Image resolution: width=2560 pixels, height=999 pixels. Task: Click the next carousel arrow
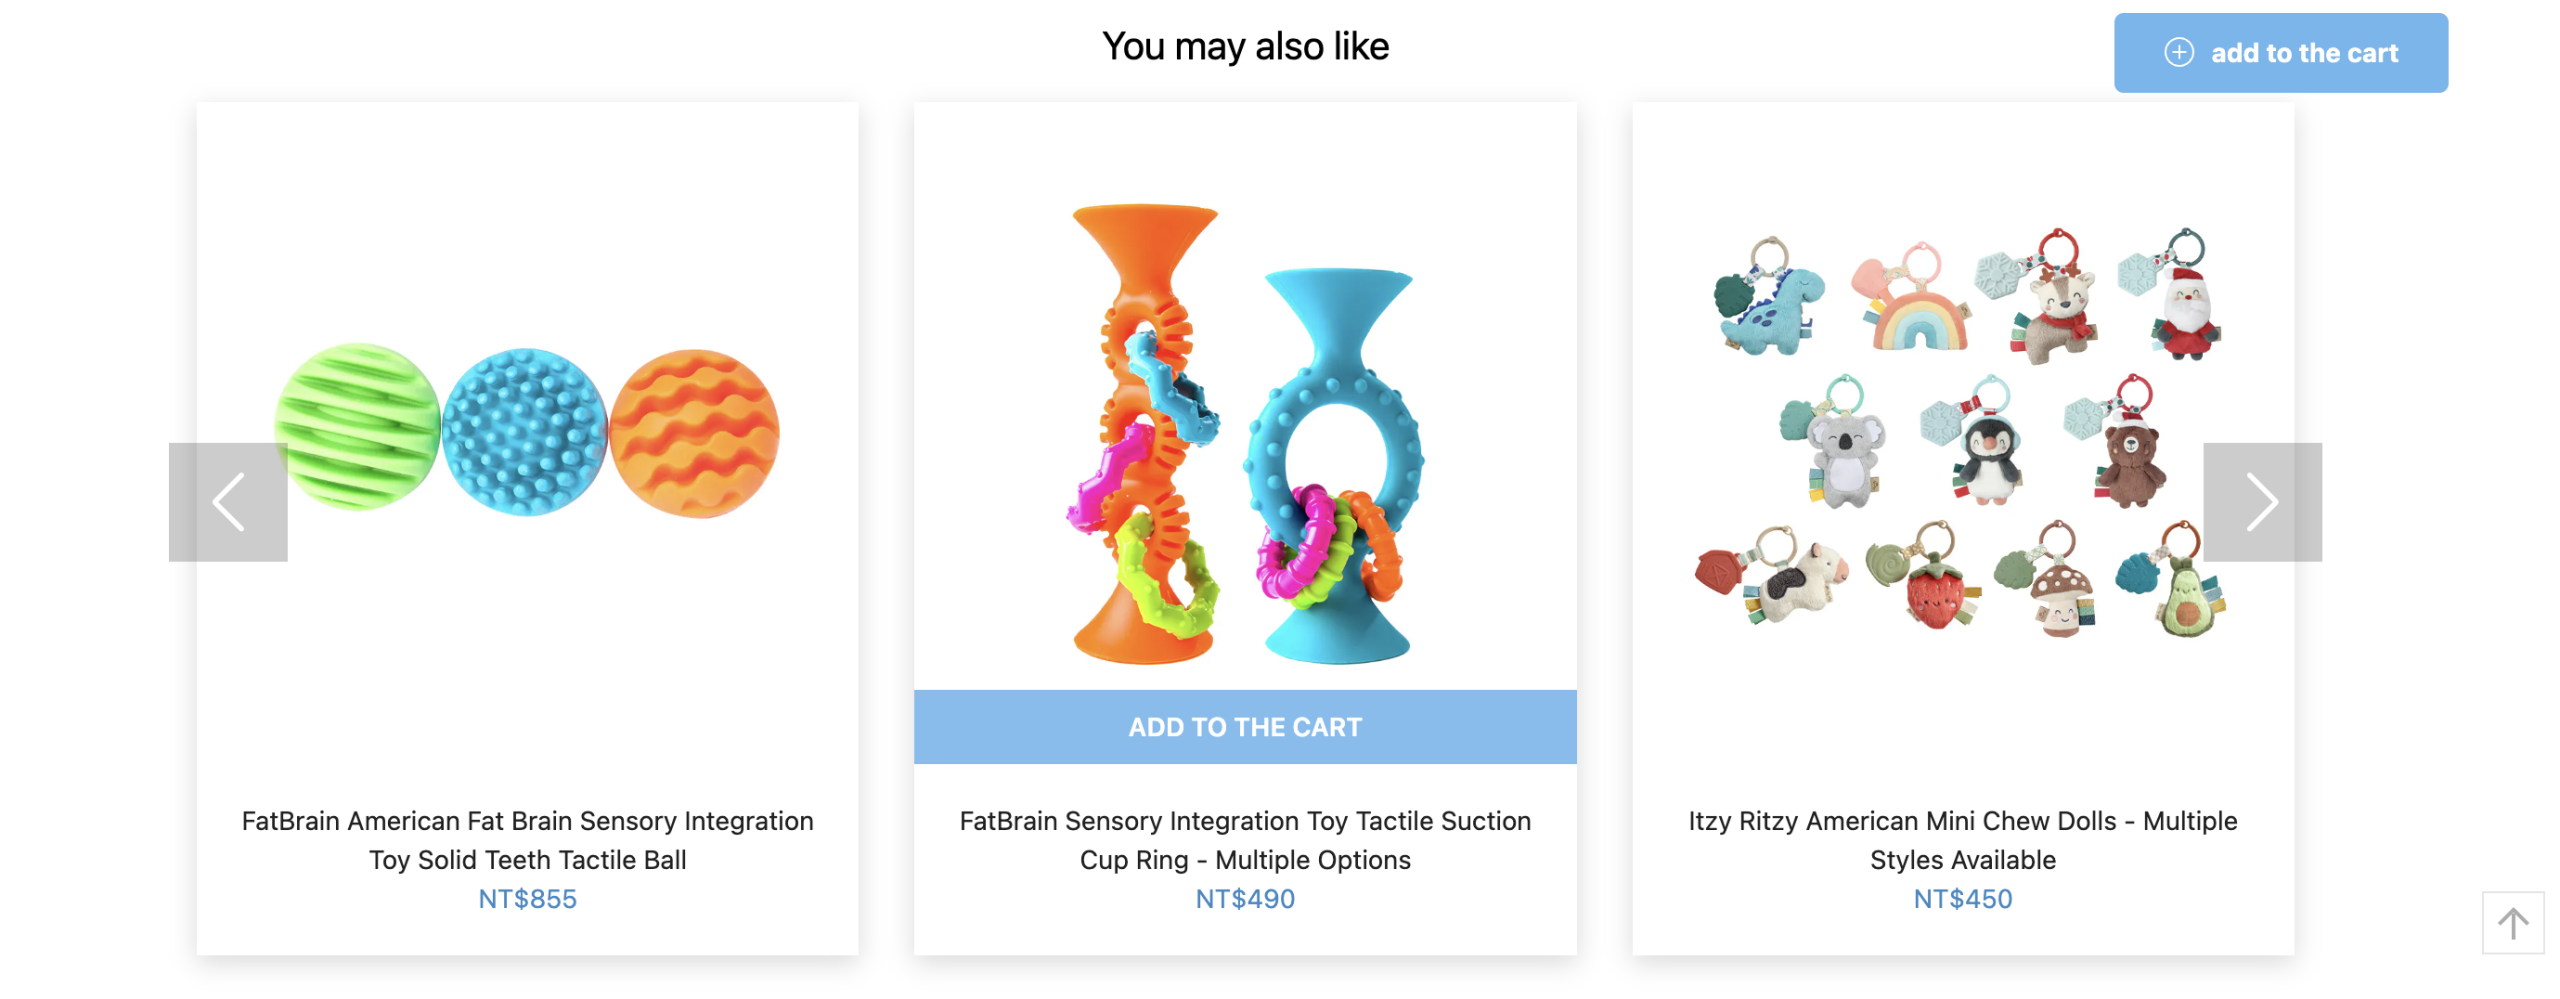click(2261, 502)
